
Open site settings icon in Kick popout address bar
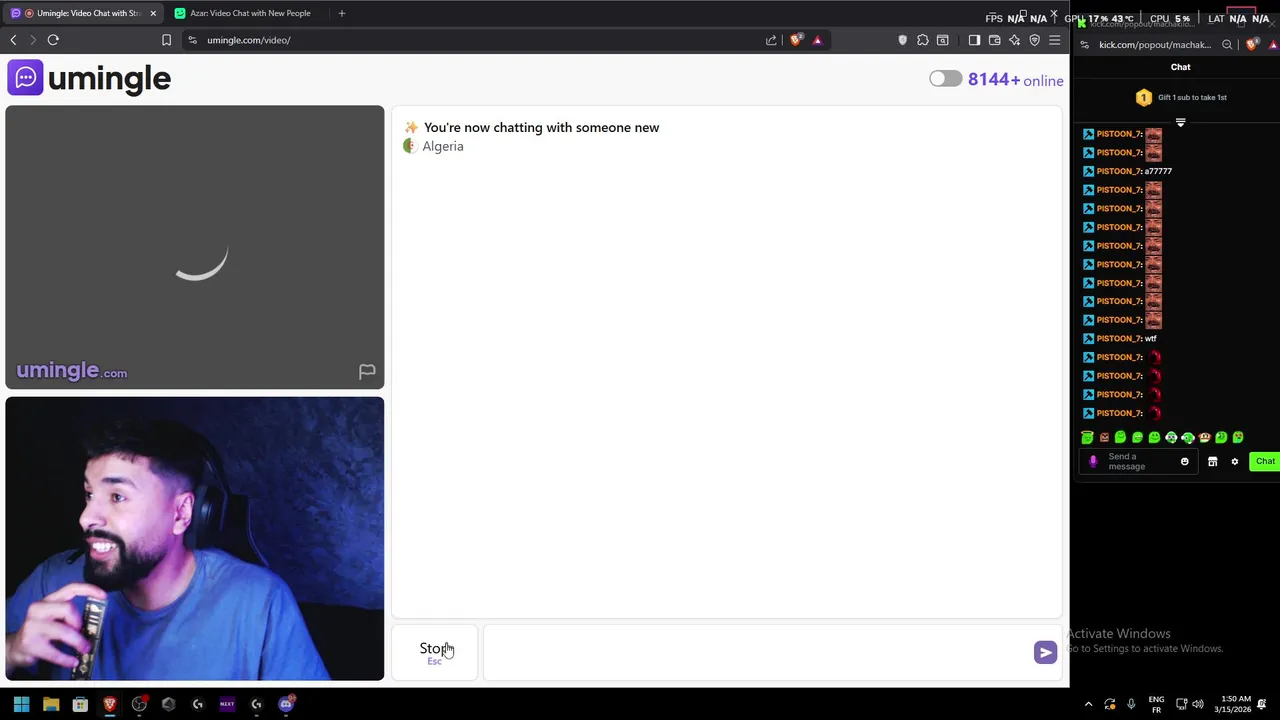click(1085, 44)
